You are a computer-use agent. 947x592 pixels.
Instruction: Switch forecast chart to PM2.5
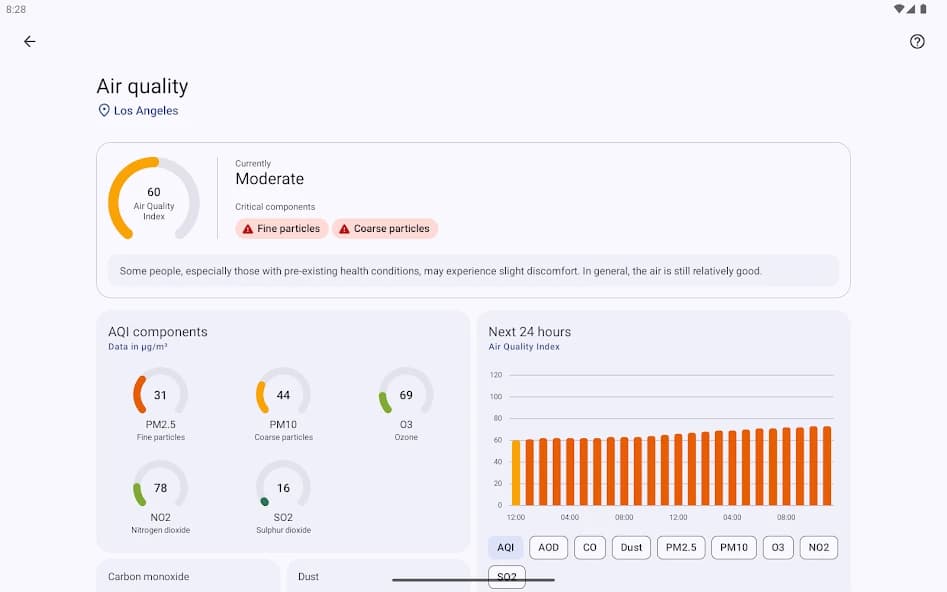click(681, 547)
